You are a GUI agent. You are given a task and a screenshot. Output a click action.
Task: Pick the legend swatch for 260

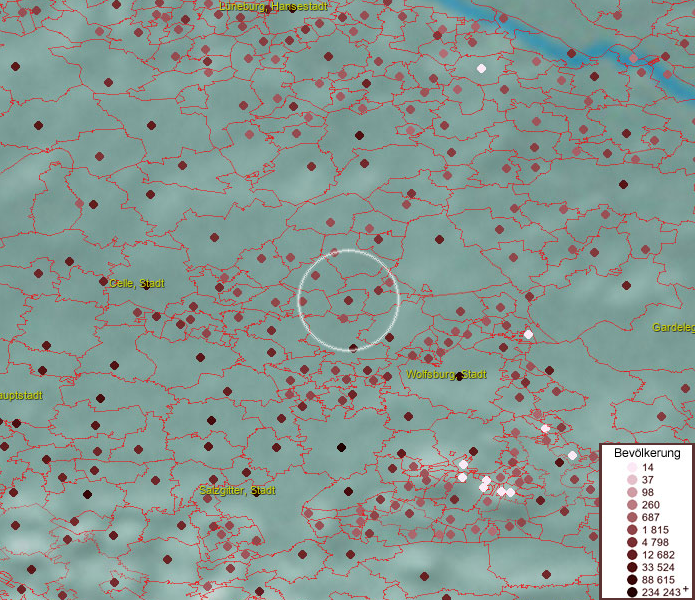point(632,505)
